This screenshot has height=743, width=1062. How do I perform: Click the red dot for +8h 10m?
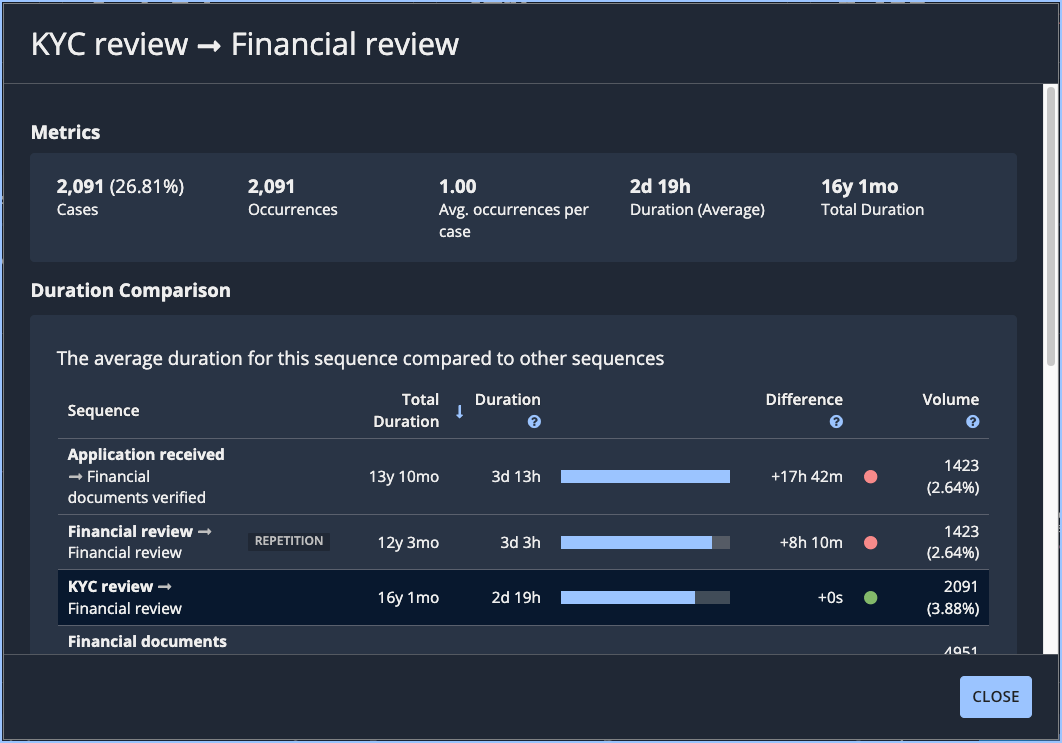[871, 543]
